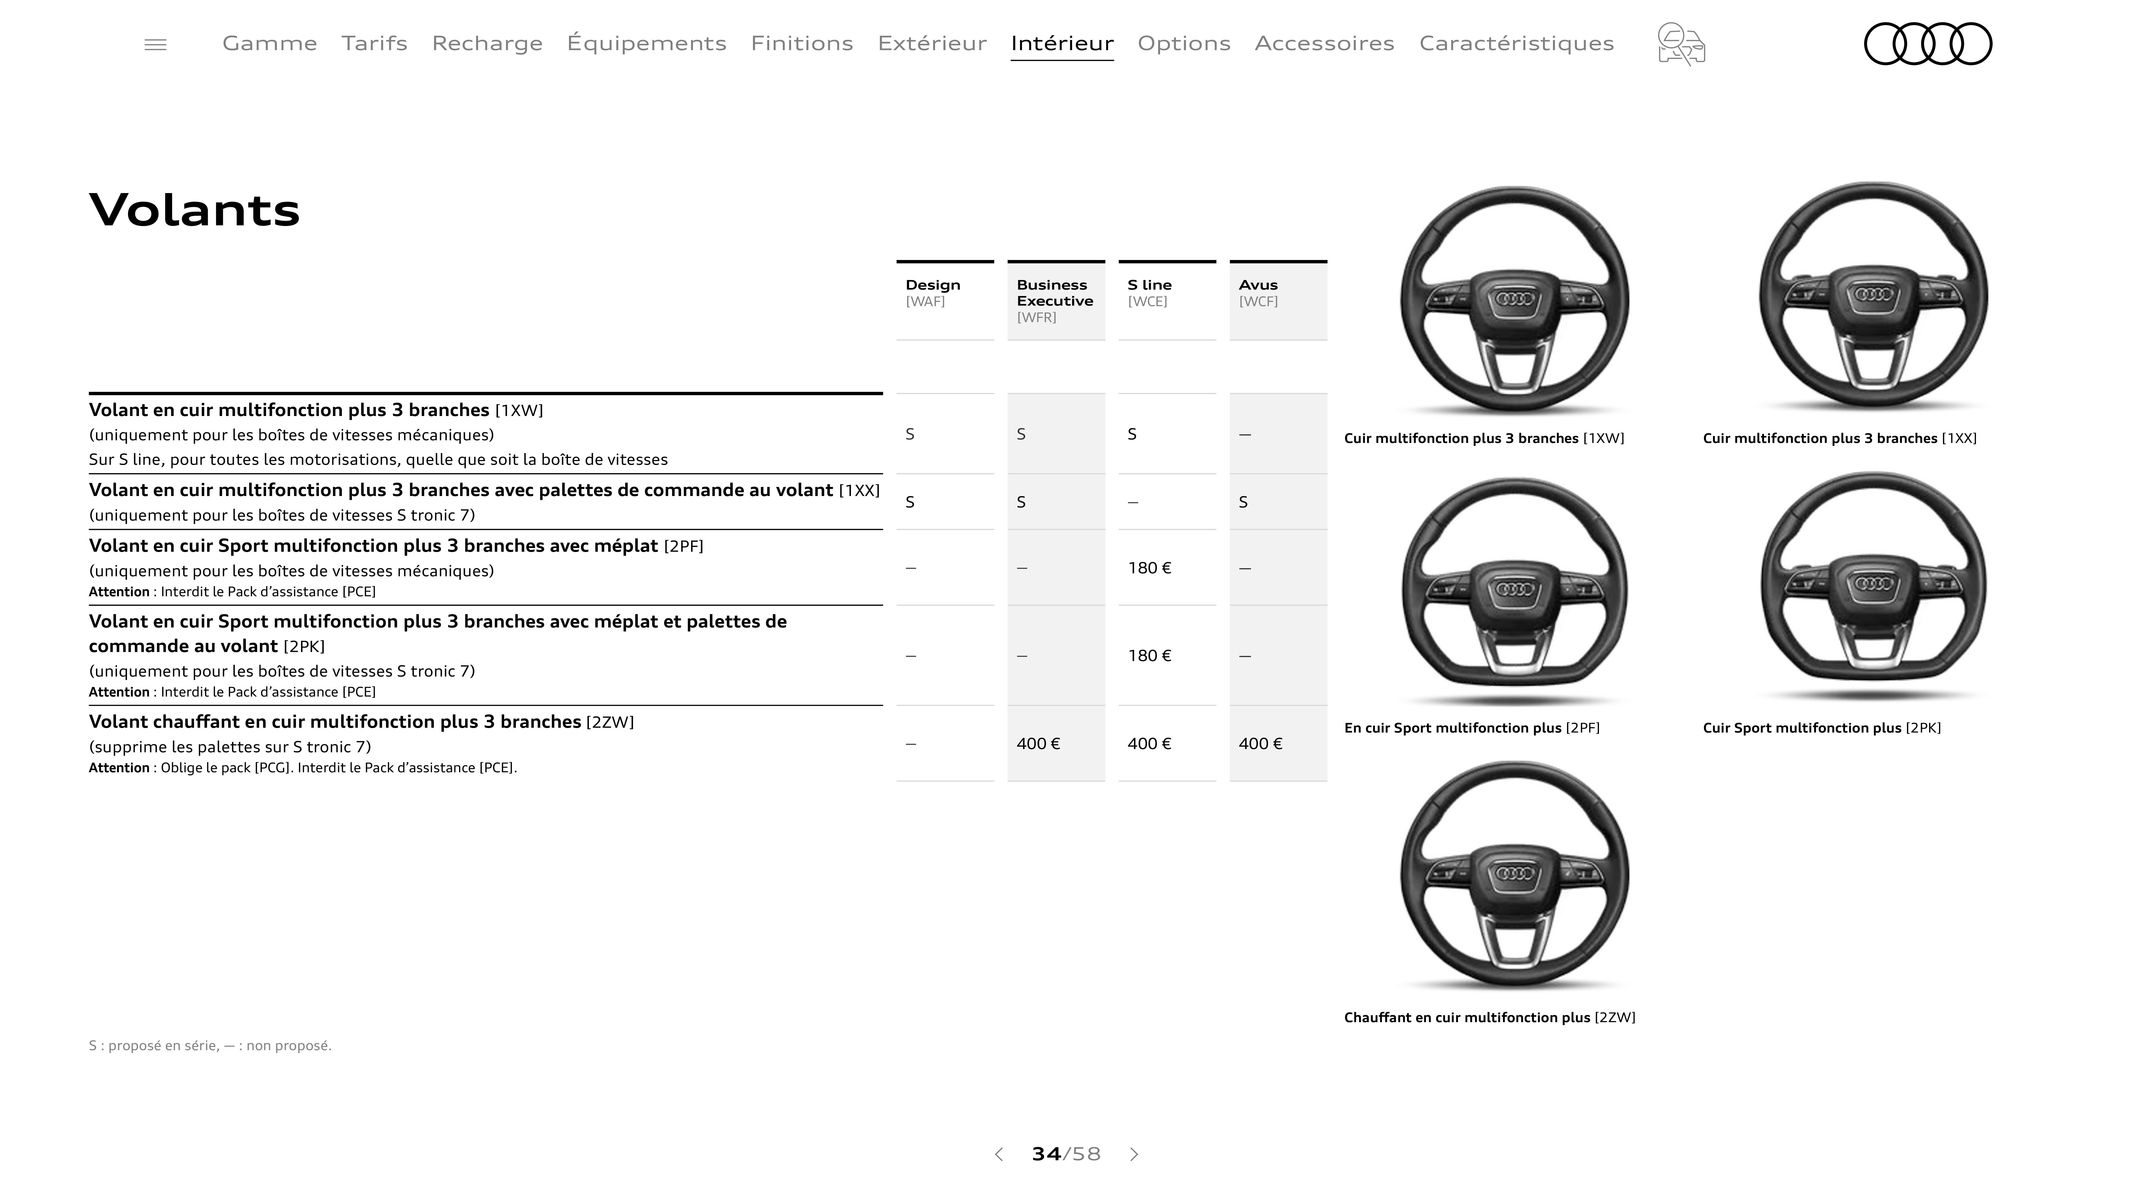Switch to the Recharge tab
Image resolution: width=2133 pixels, height=1200 pixels.
pos(487,43)
